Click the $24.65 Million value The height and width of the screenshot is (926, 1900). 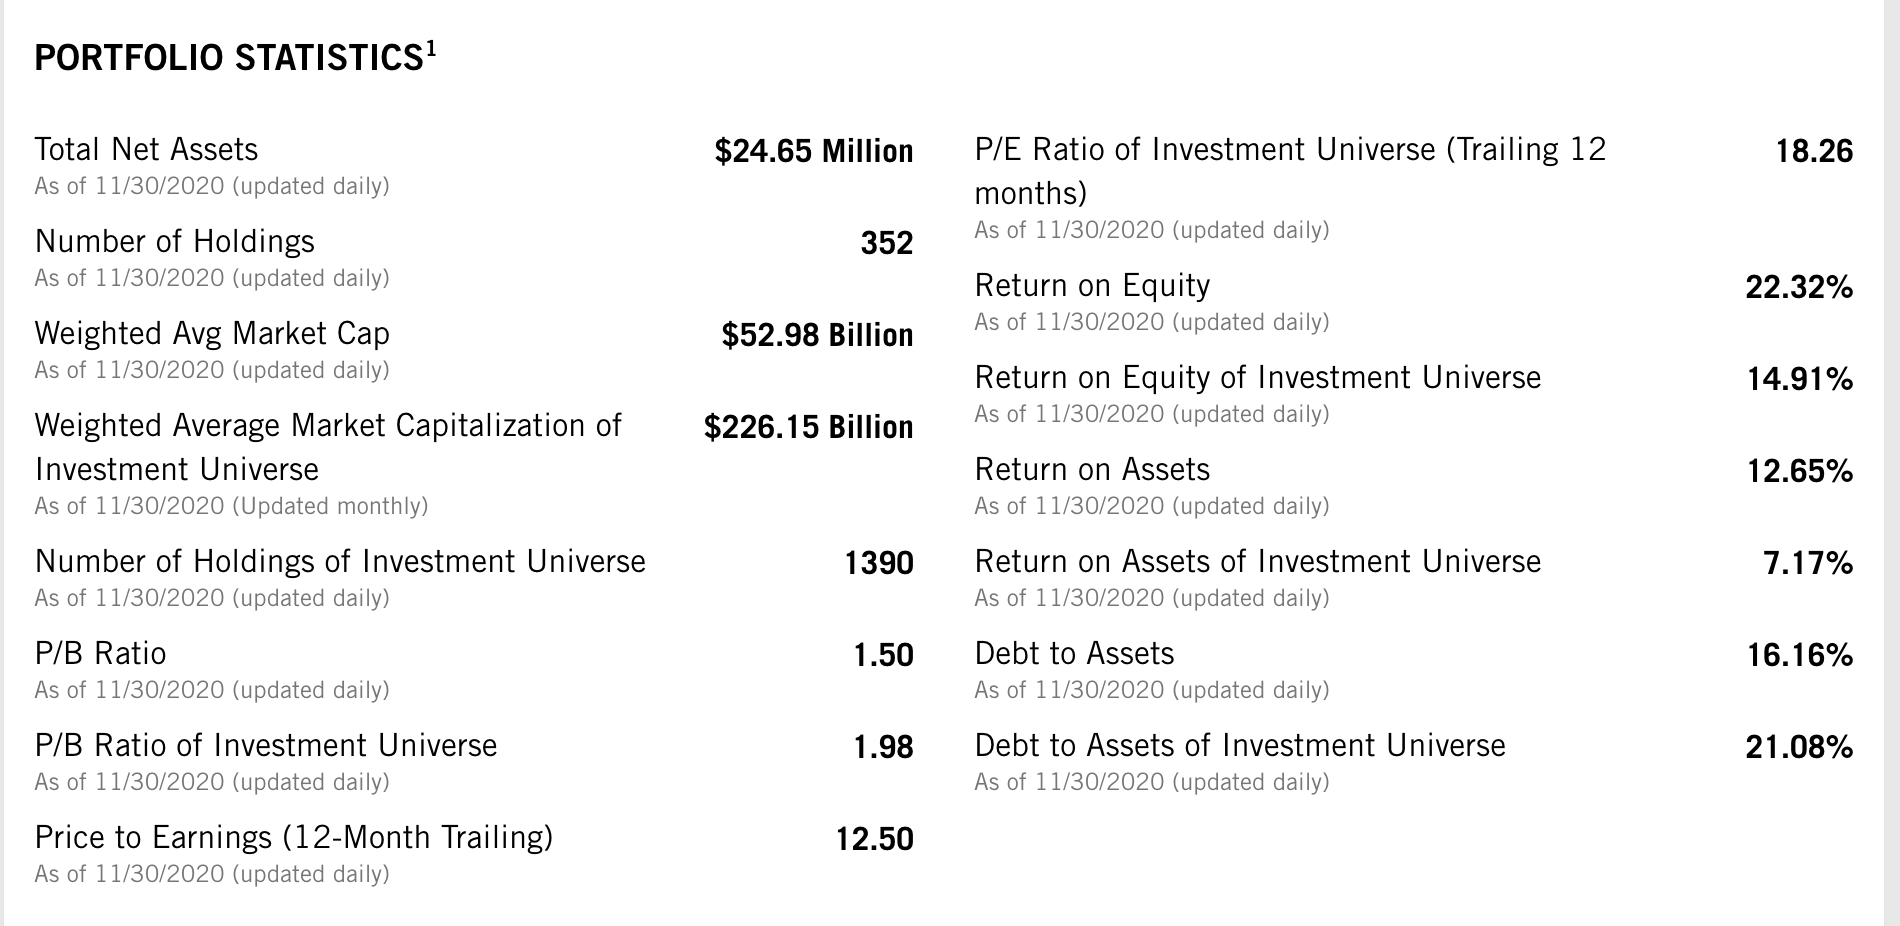(813, 152)
